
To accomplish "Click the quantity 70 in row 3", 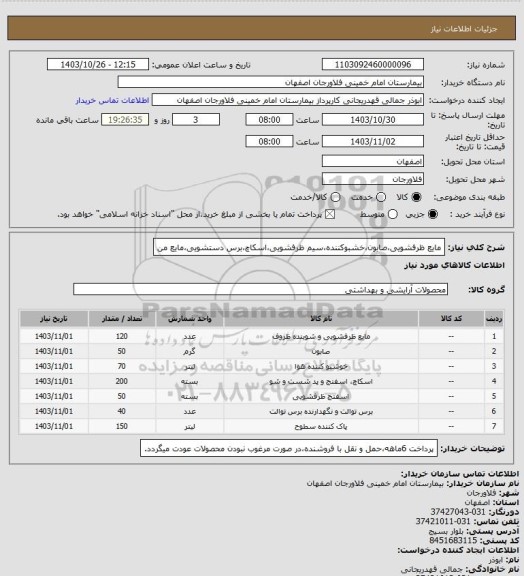I will coord(122,367).
